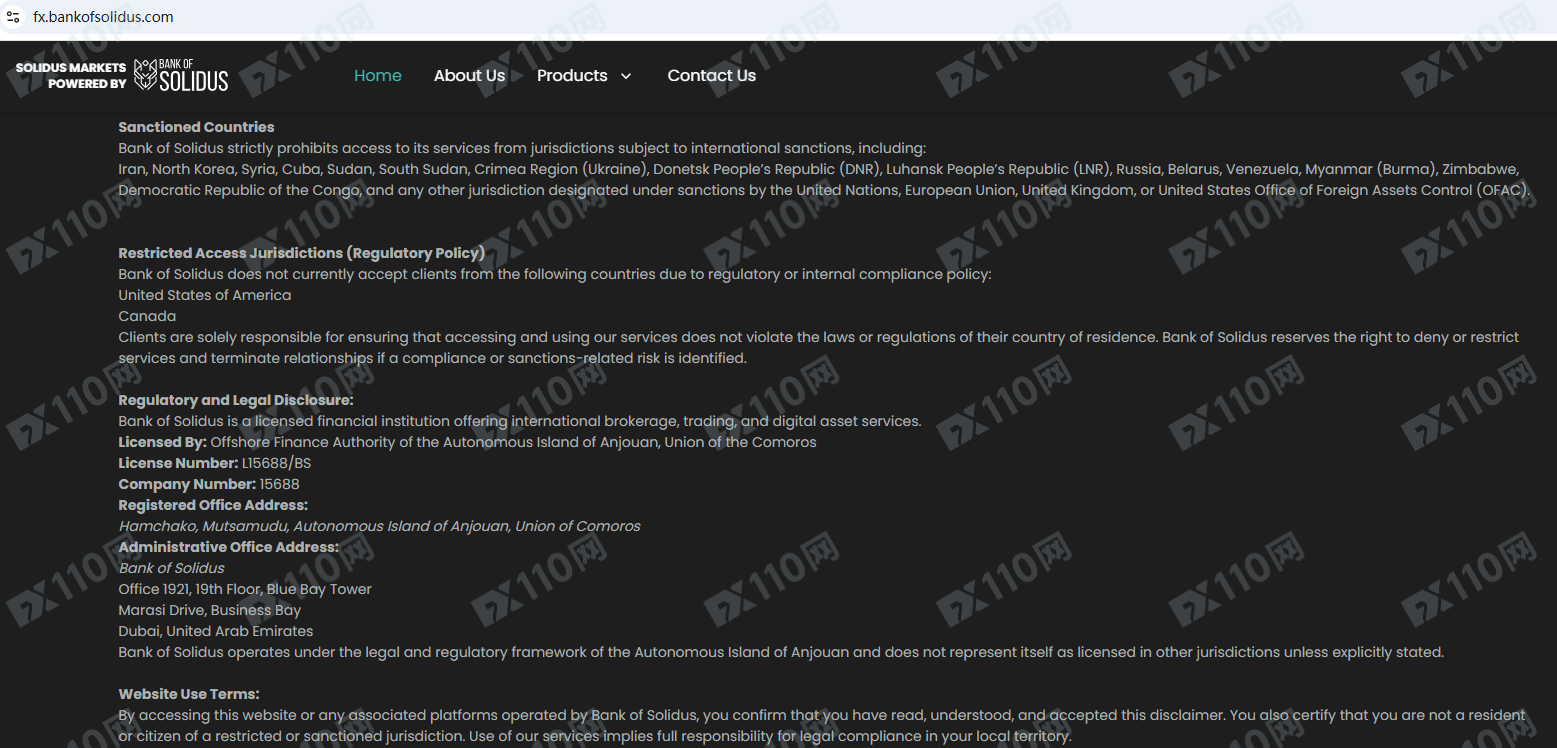Click the fx.bankofsolidus.com address field
1557x748 pixels.
tap(103, 17)
